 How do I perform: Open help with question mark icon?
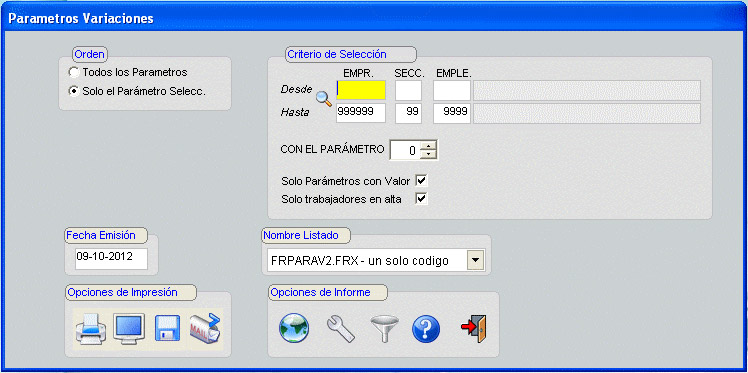(426, 329)
